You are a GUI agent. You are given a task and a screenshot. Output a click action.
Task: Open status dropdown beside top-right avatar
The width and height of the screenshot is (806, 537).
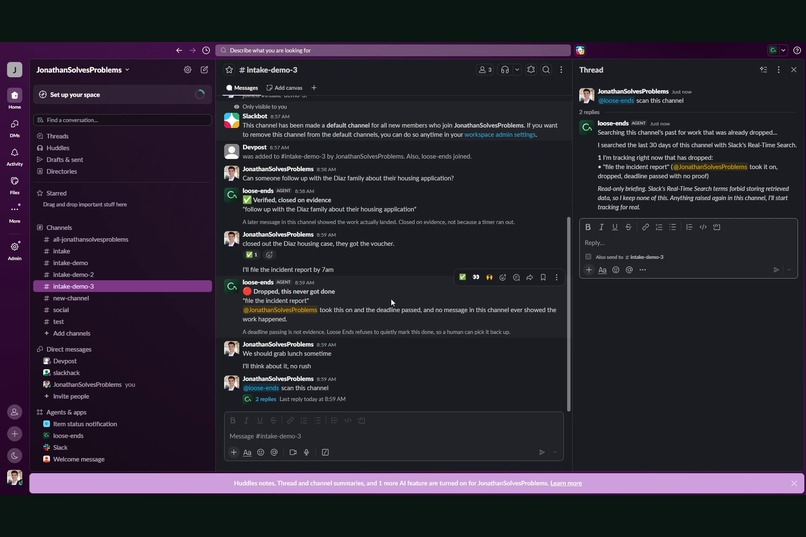[x=783, y=50]
